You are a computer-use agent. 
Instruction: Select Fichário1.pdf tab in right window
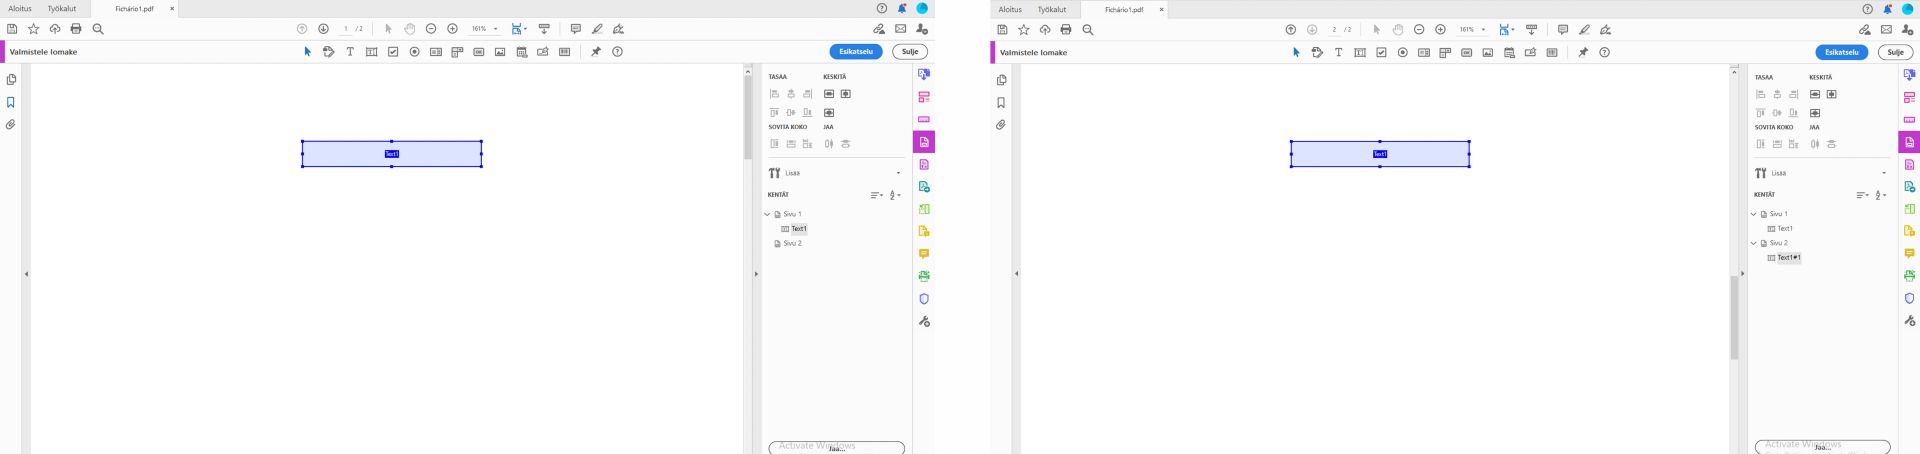coord(1124,9)
